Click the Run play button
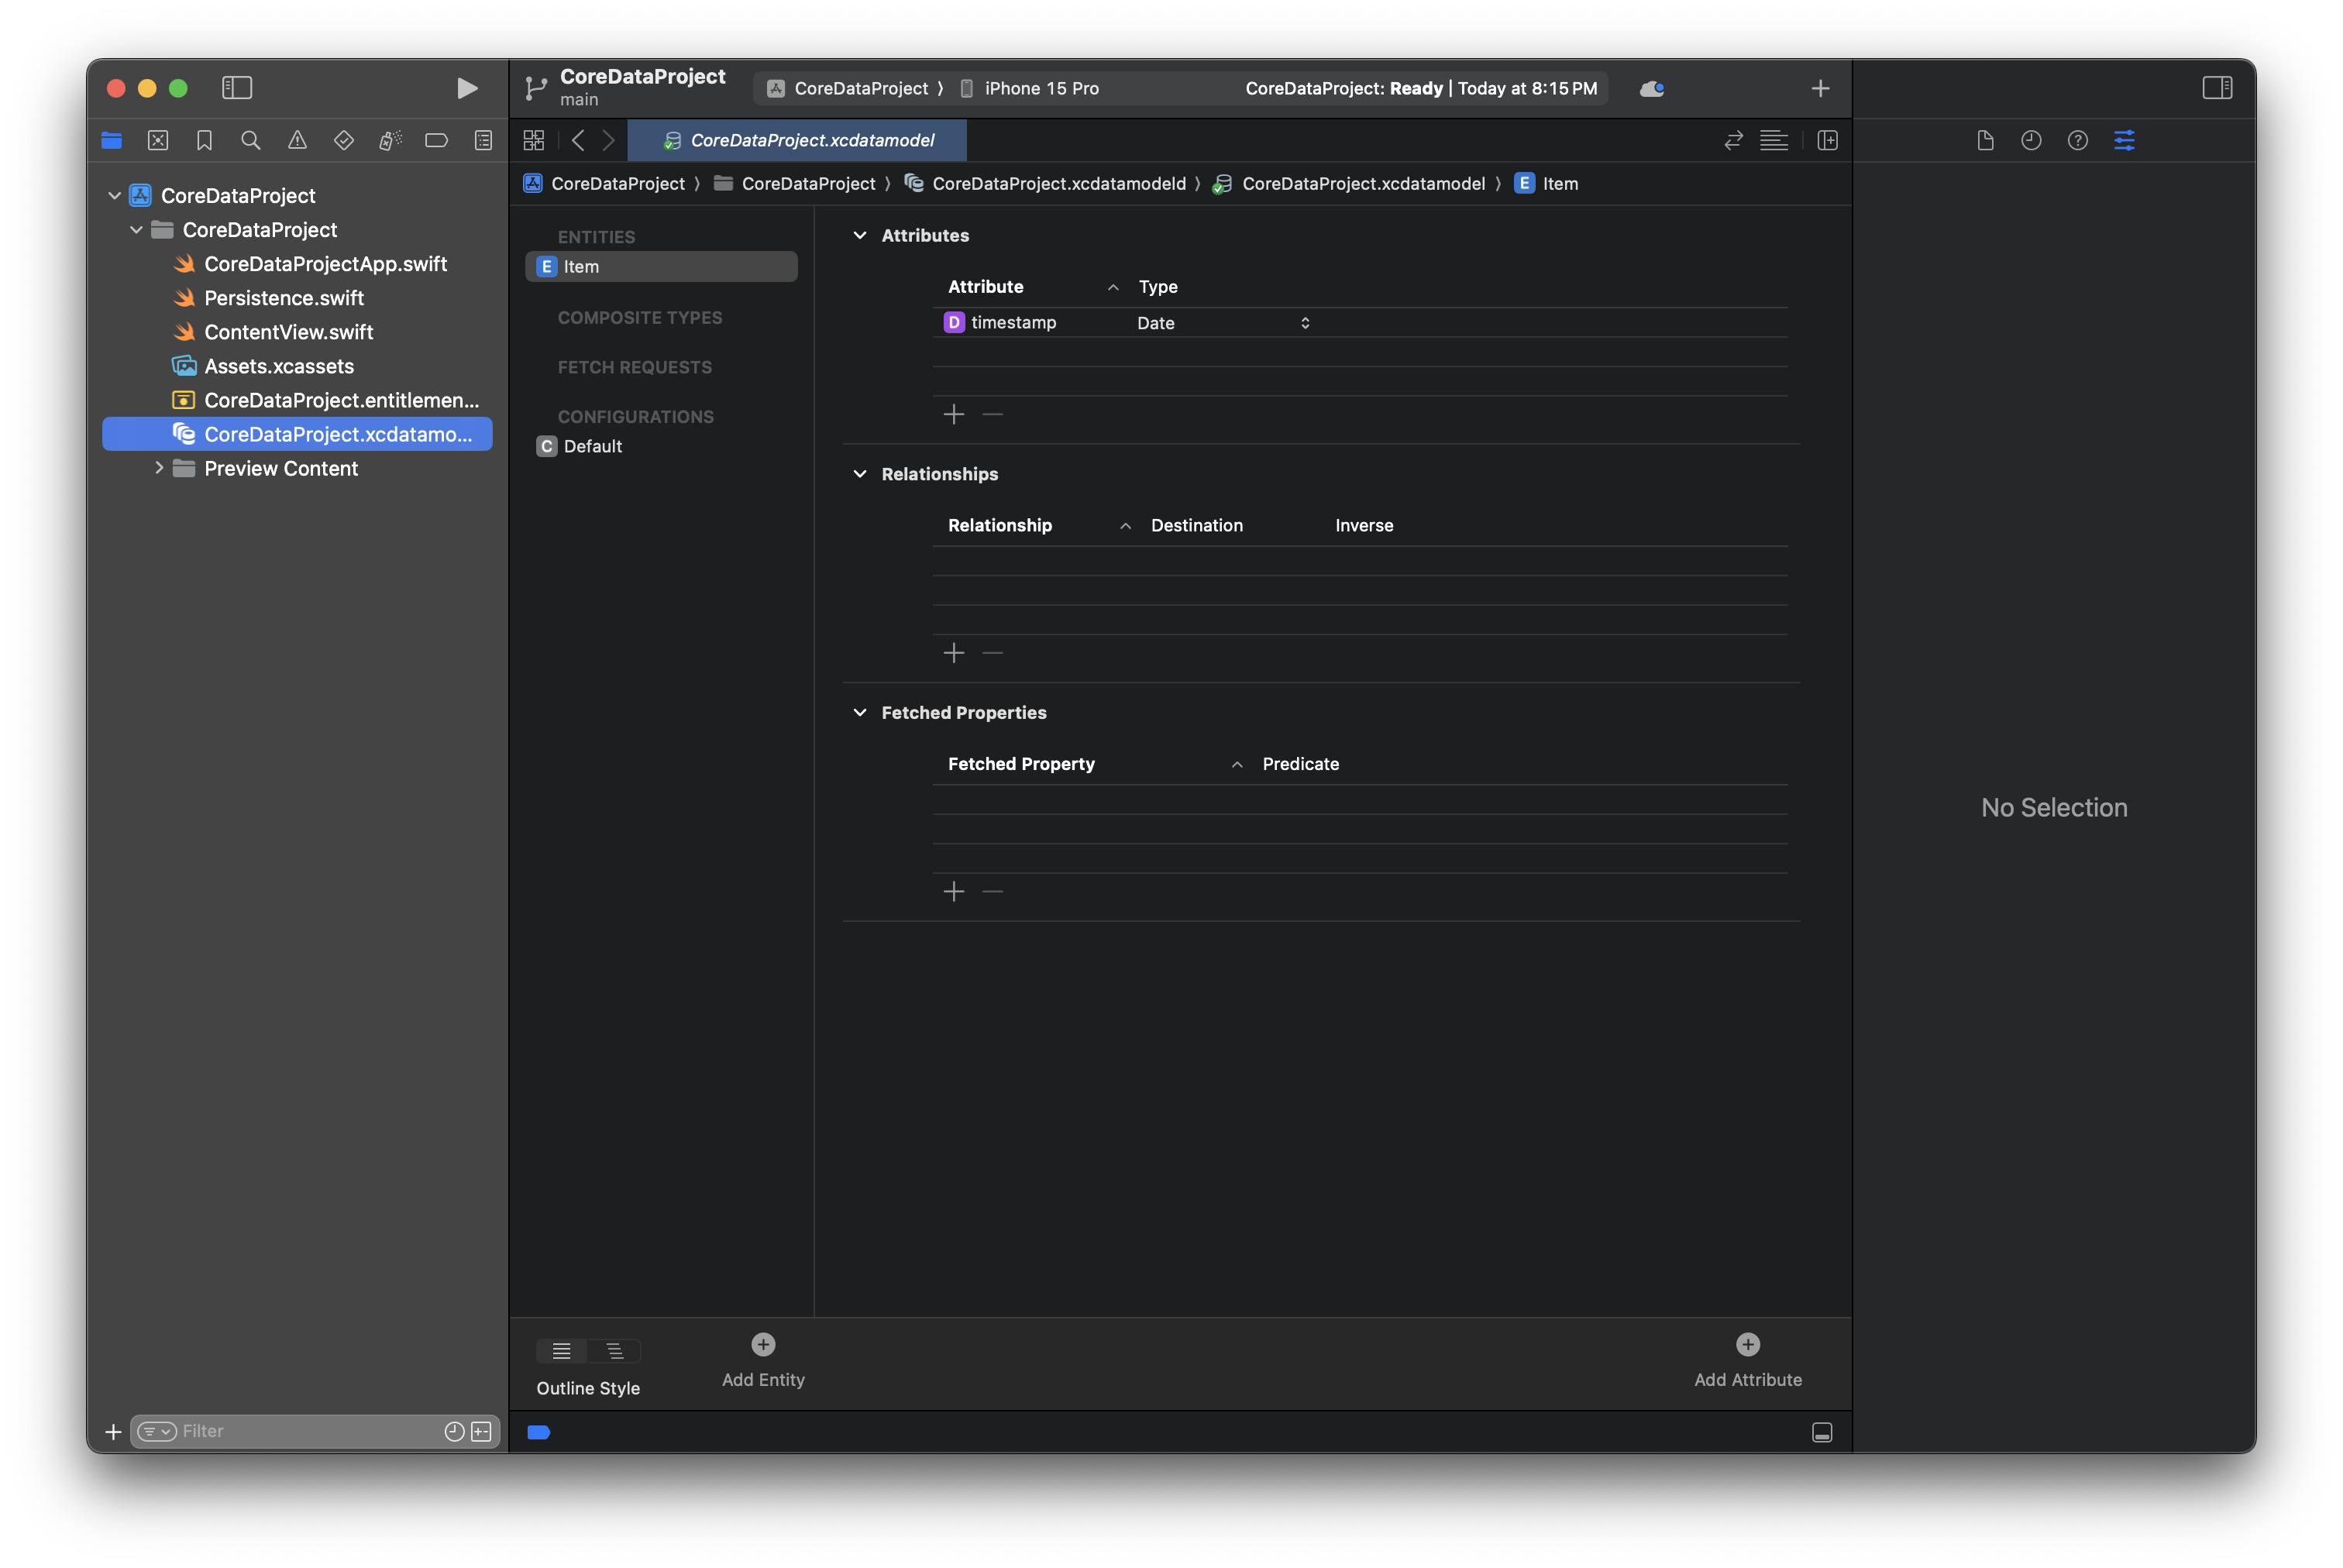2343x1568 pixels. (466, 88)
